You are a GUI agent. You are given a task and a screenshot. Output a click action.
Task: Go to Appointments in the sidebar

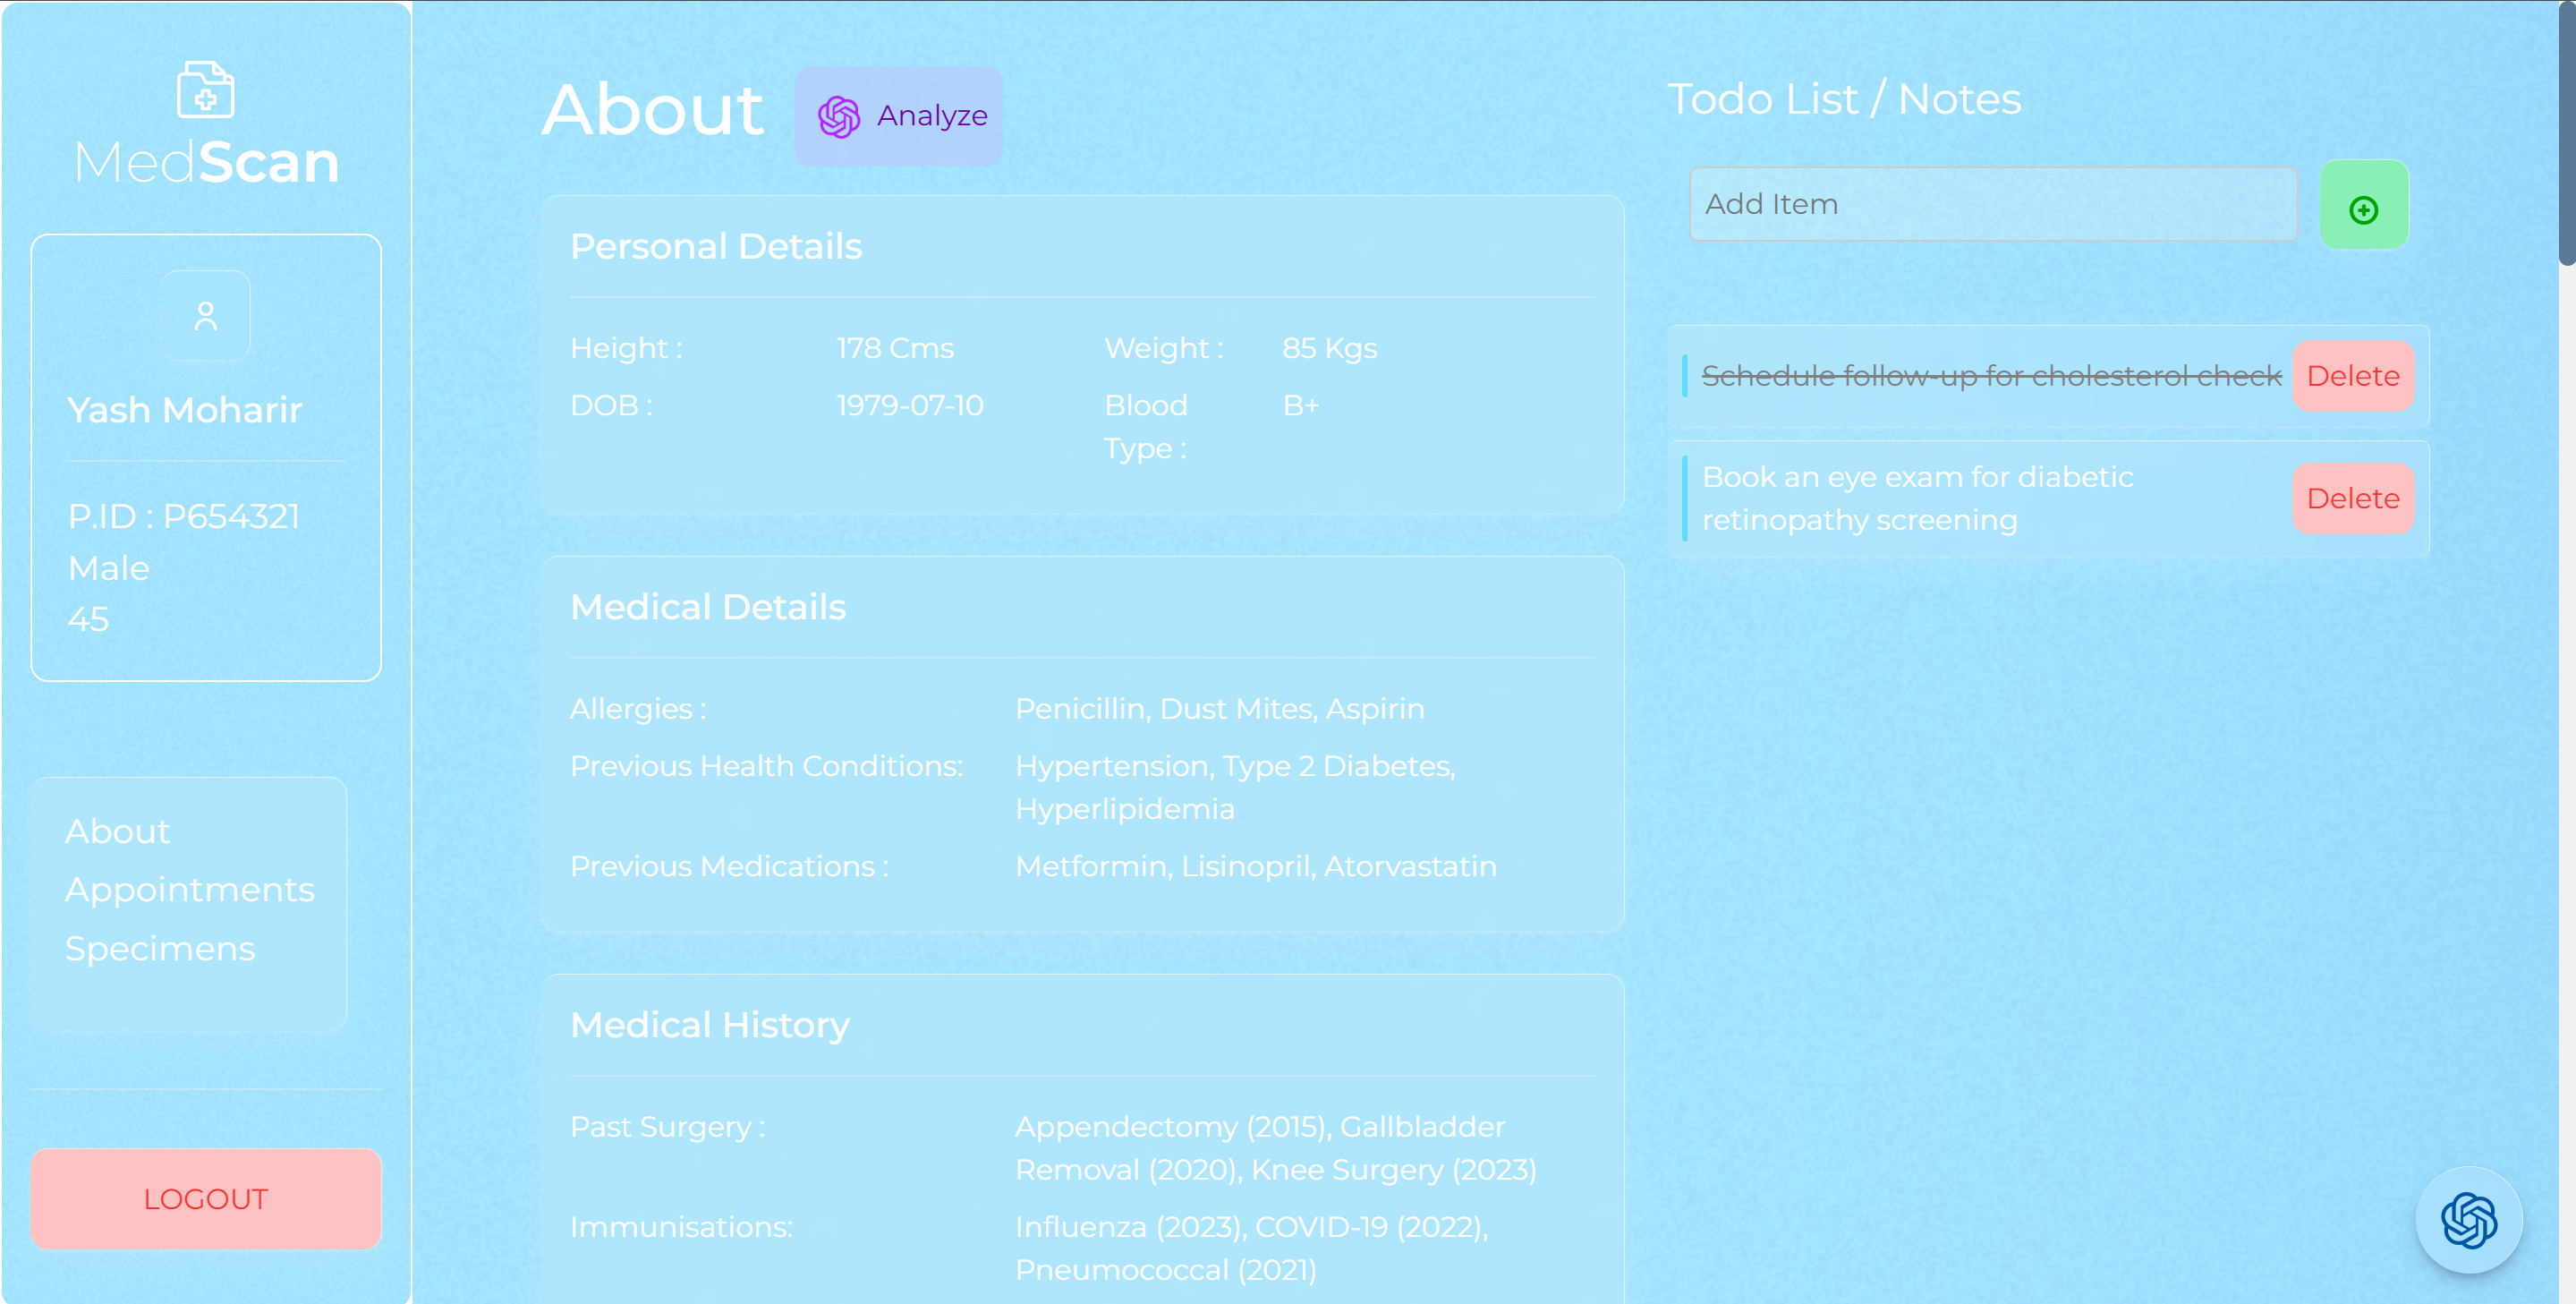189,889
